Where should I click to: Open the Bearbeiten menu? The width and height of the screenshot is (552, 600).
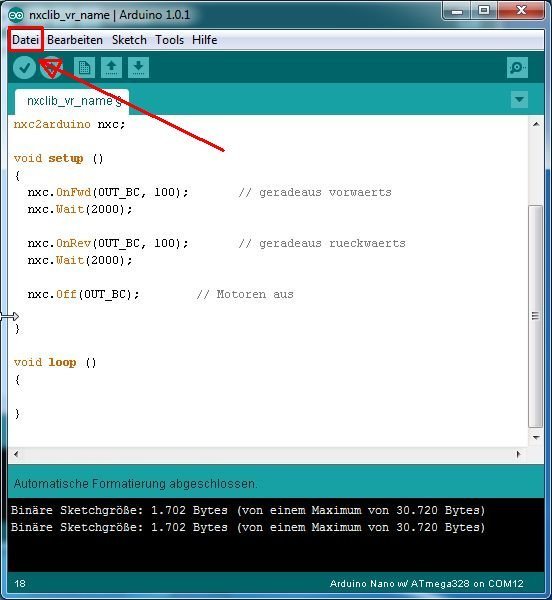click(x=75, y=40)
